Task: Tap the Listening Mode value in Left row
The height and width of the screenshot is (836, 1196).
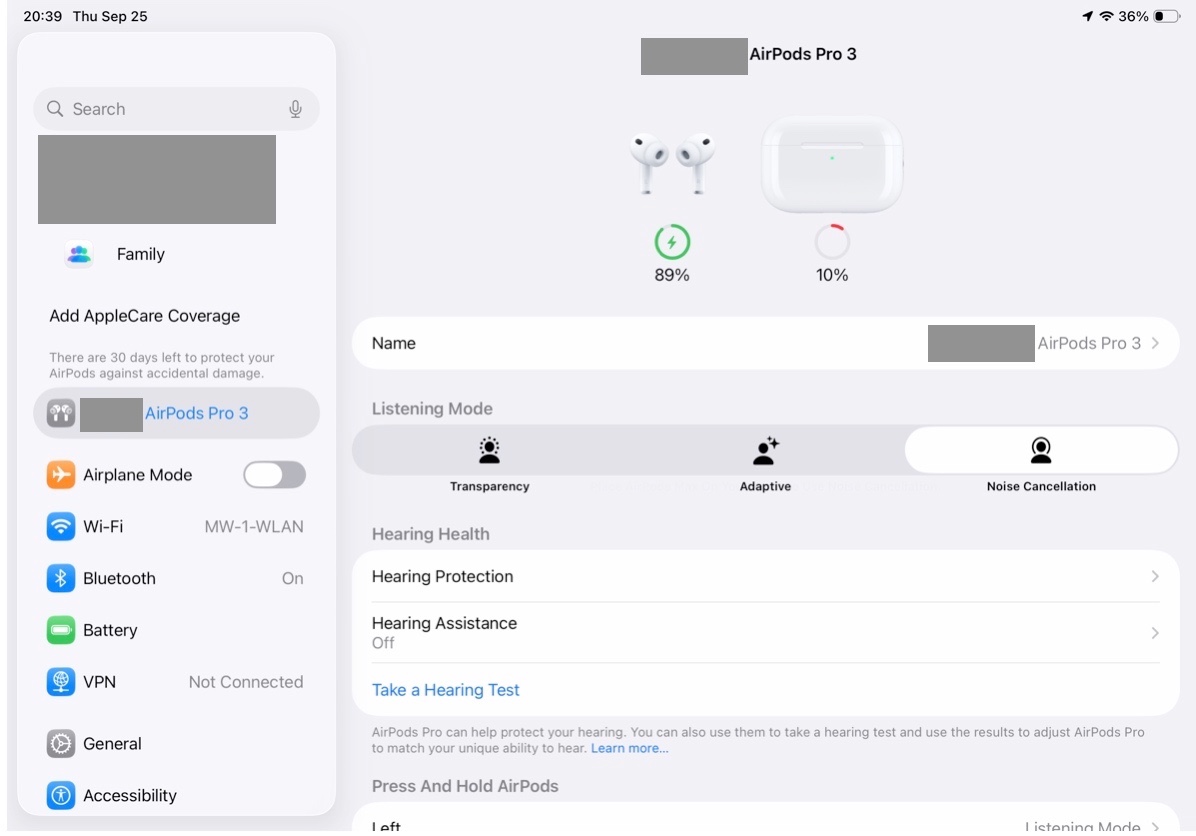Action: [1082, 827]
